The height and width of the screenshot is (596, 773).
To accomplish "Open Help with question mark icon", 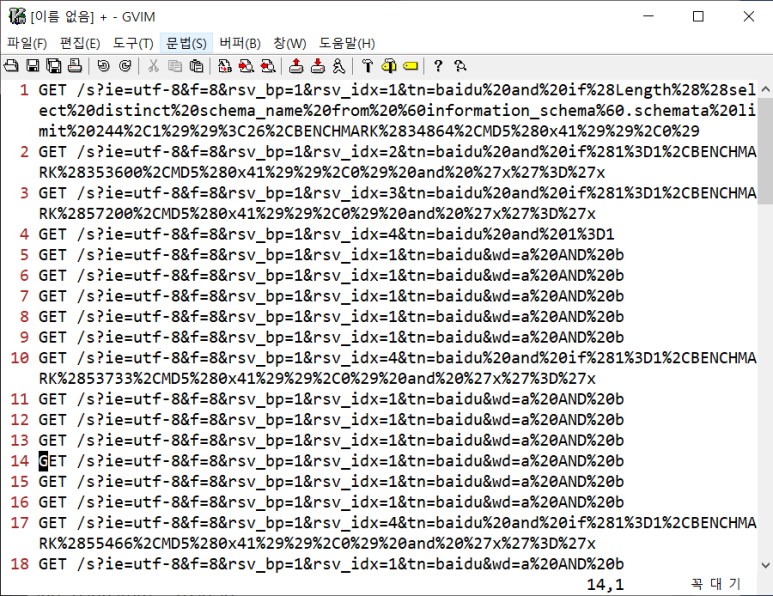I will coord(438,66).
